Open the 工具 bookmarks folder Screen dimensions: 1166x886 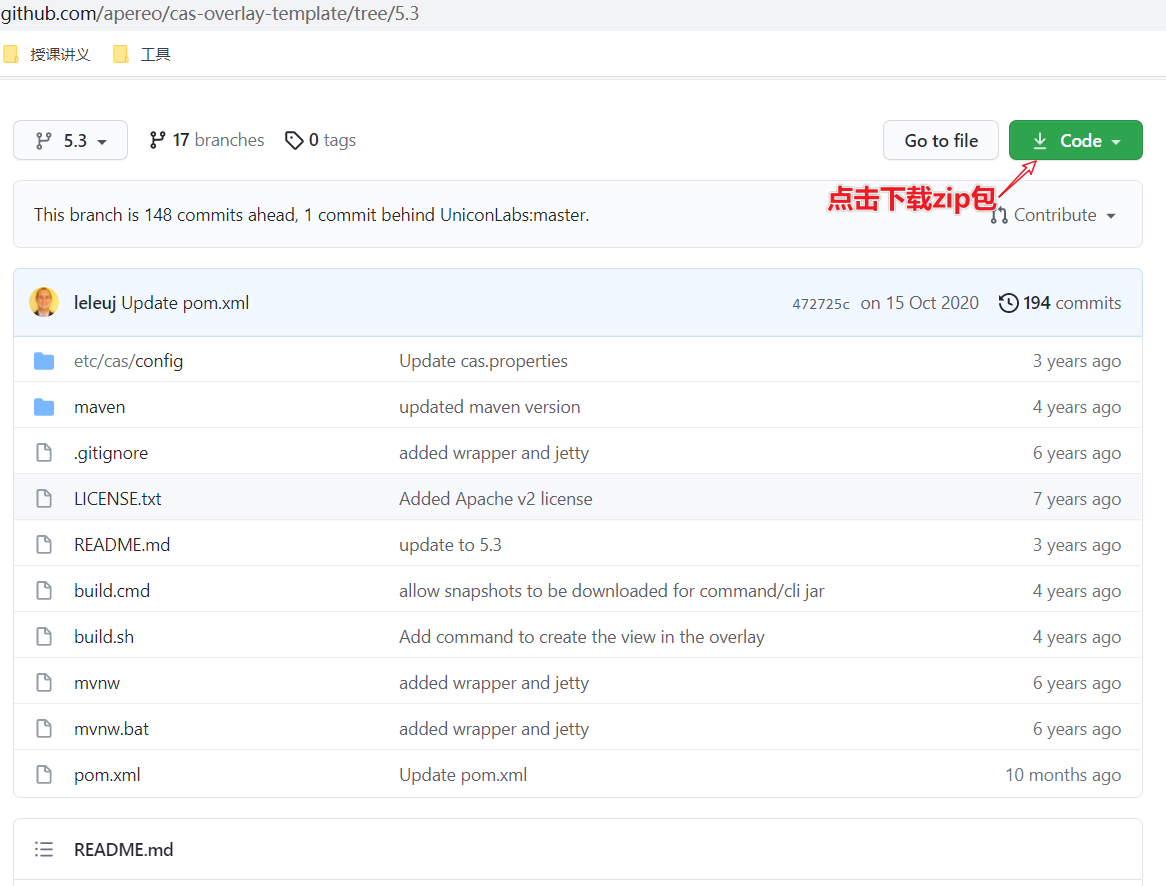(x=142, y=54)
